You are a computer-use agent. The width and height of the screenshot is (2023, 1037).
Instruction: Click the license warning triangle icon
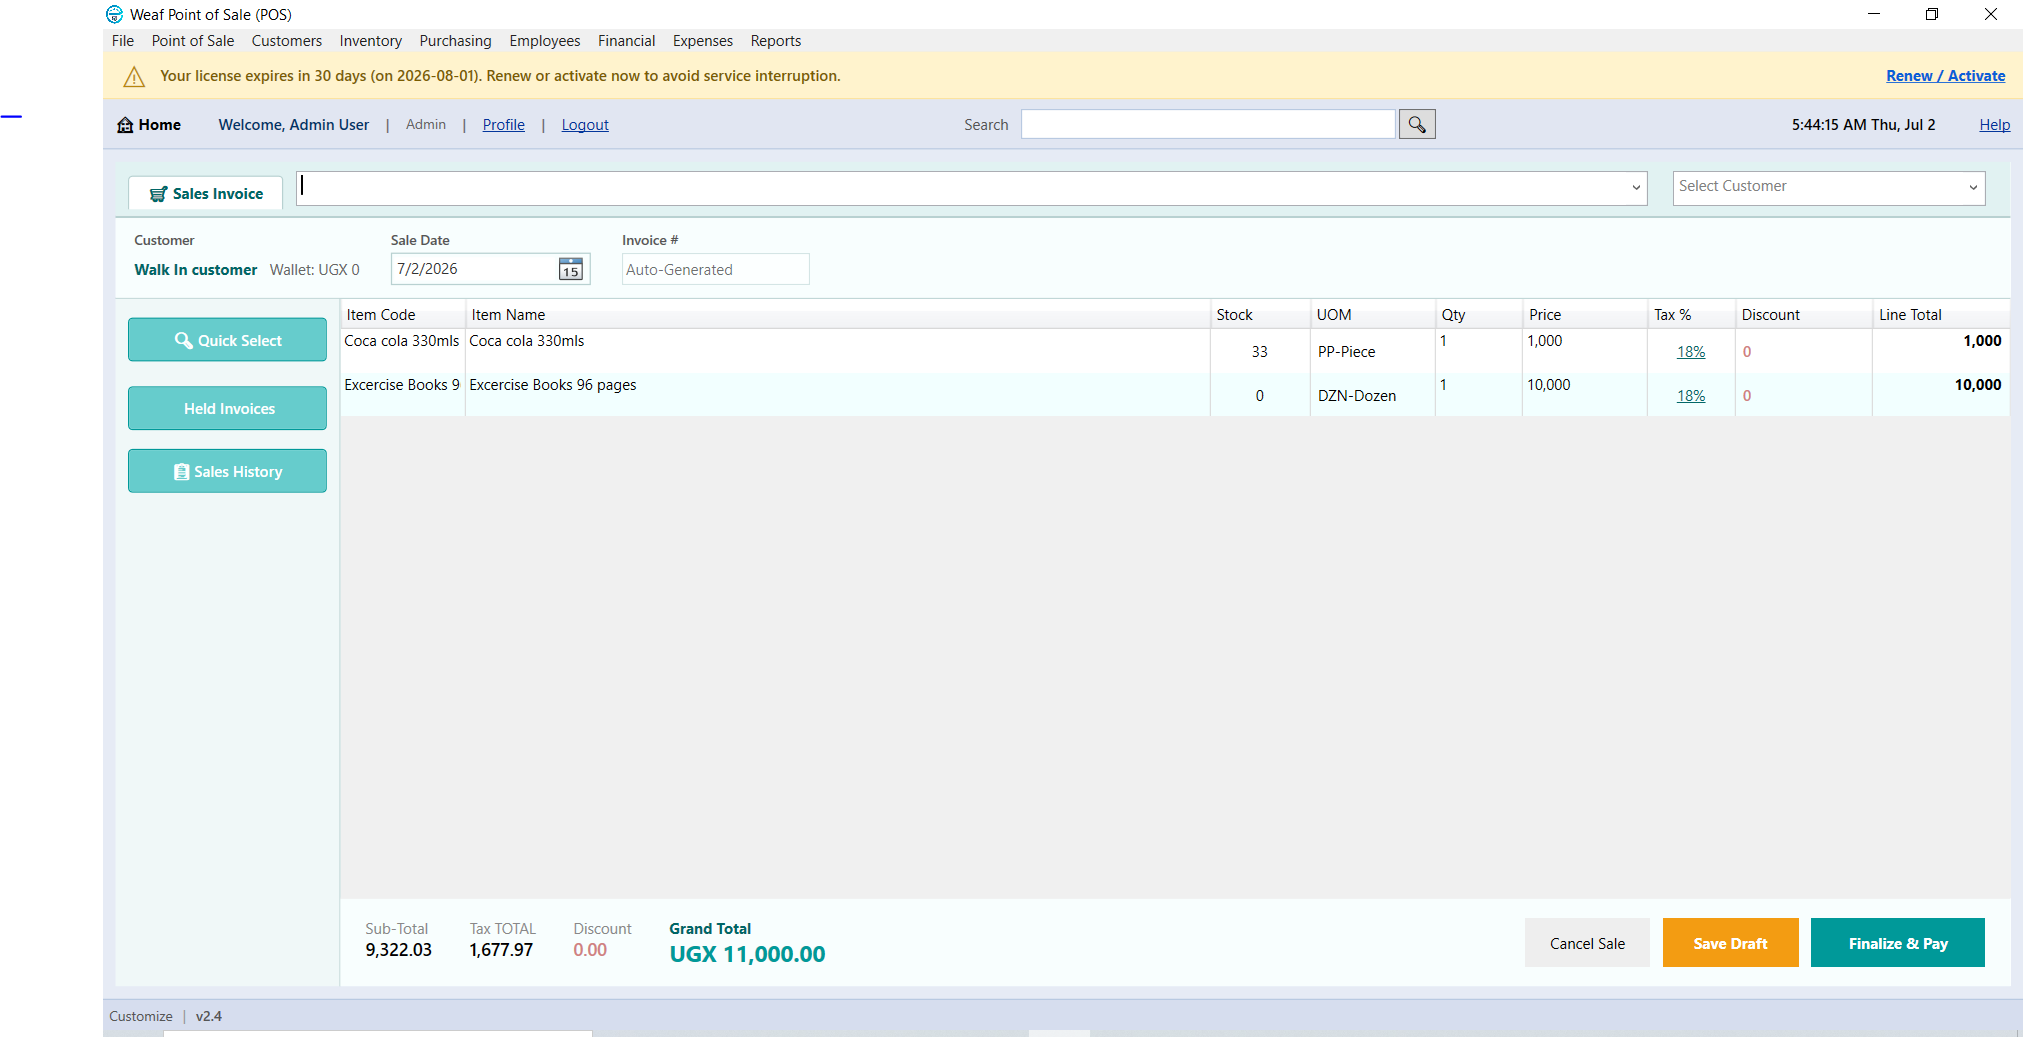pos(134,76)
